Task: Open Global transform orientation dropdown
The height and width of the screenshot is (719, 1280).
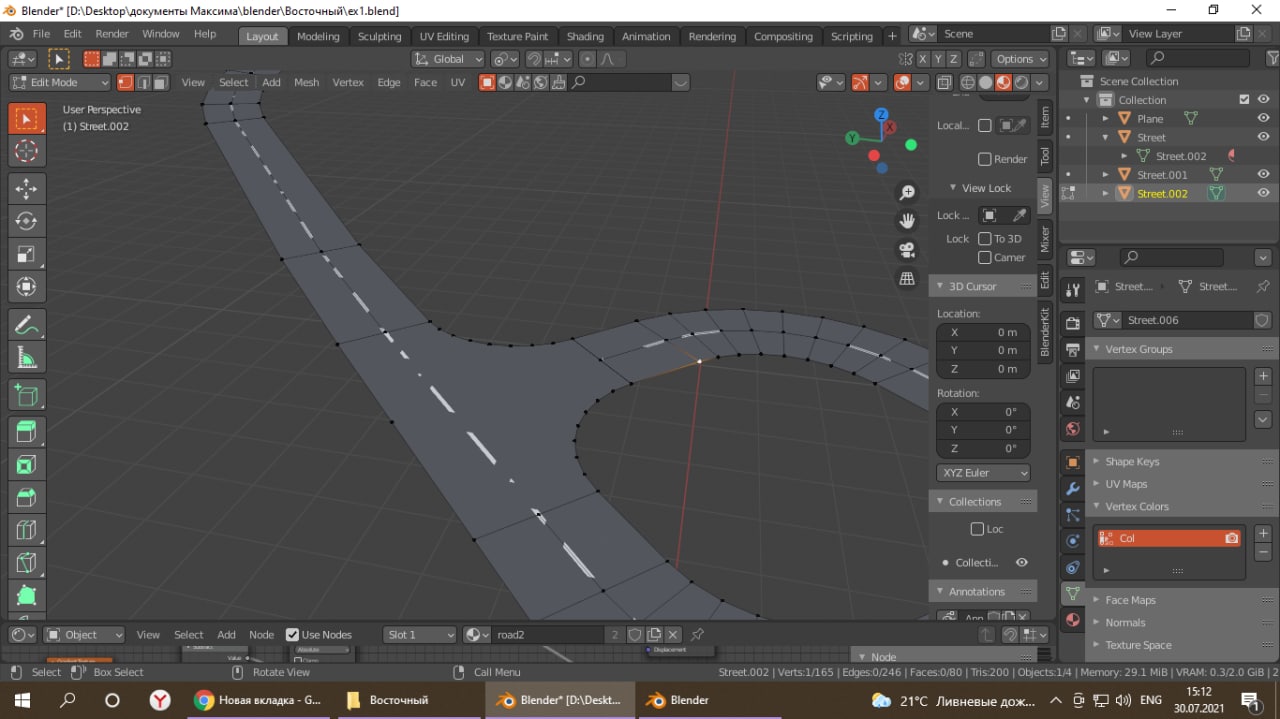Action: [448, 59]
